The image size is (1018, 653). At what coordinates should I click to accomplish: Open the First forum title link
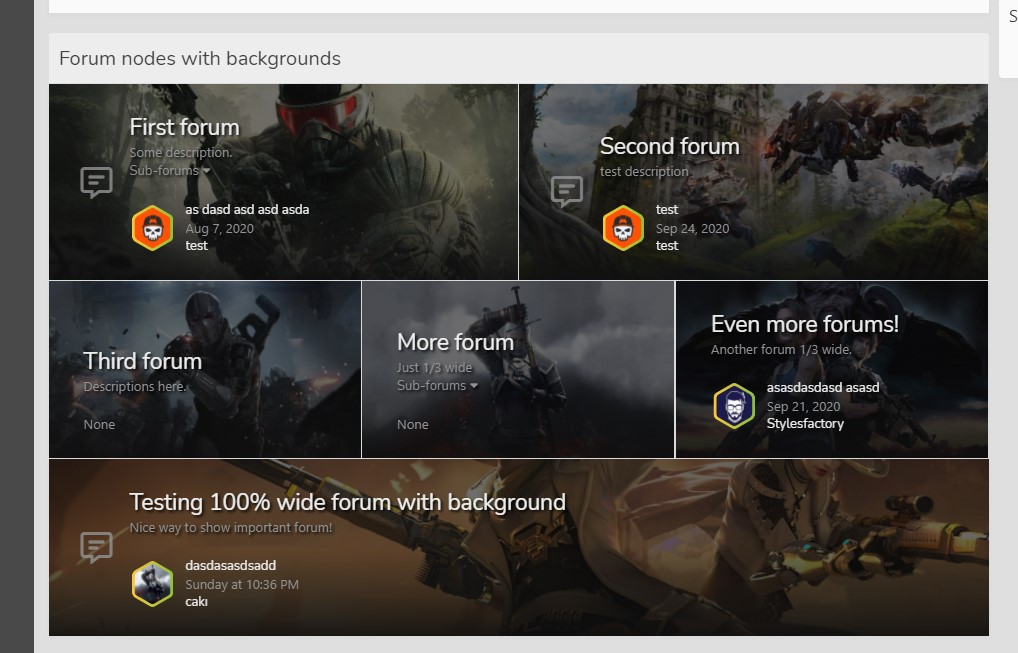click(x=184, y=127)
